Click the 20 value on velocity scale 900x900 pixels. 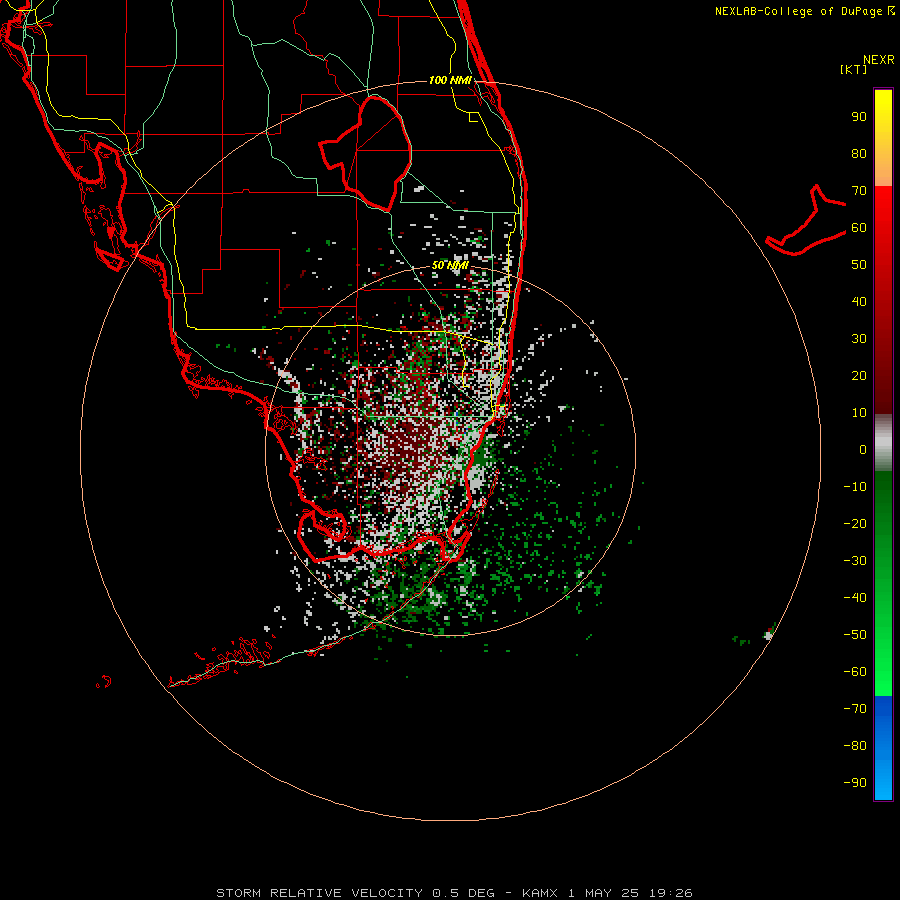click(x=859, y=375)
